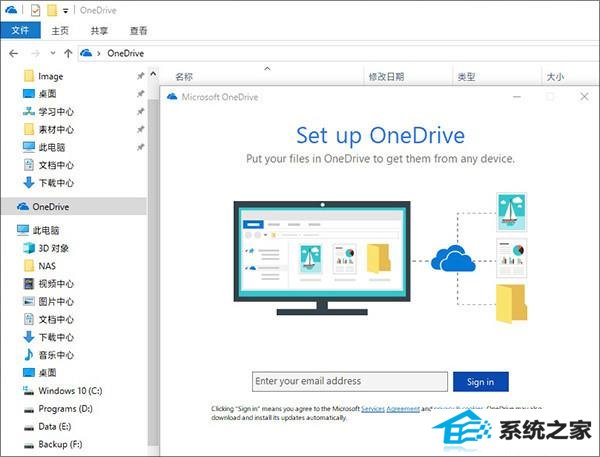Screen dimensions: 600x457
Task: Open quick access 文档中心 item
Action: pos(56,165)
